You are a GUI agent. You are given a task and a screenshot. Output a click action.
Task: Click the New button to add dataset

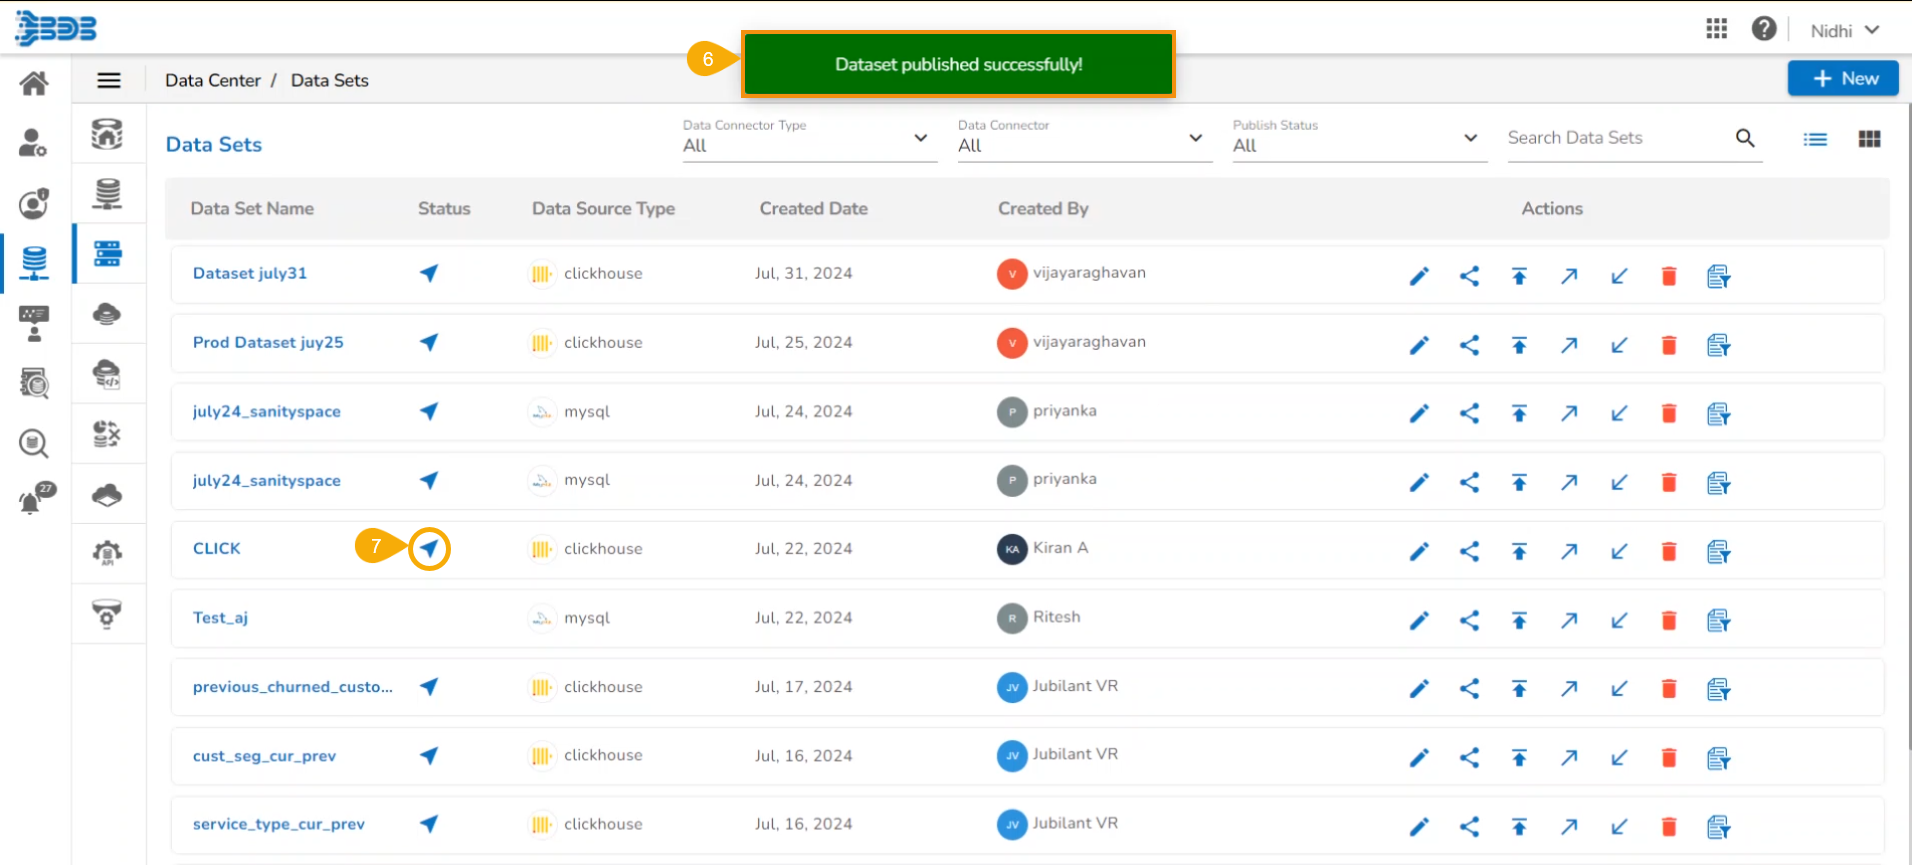point(1842,78)
